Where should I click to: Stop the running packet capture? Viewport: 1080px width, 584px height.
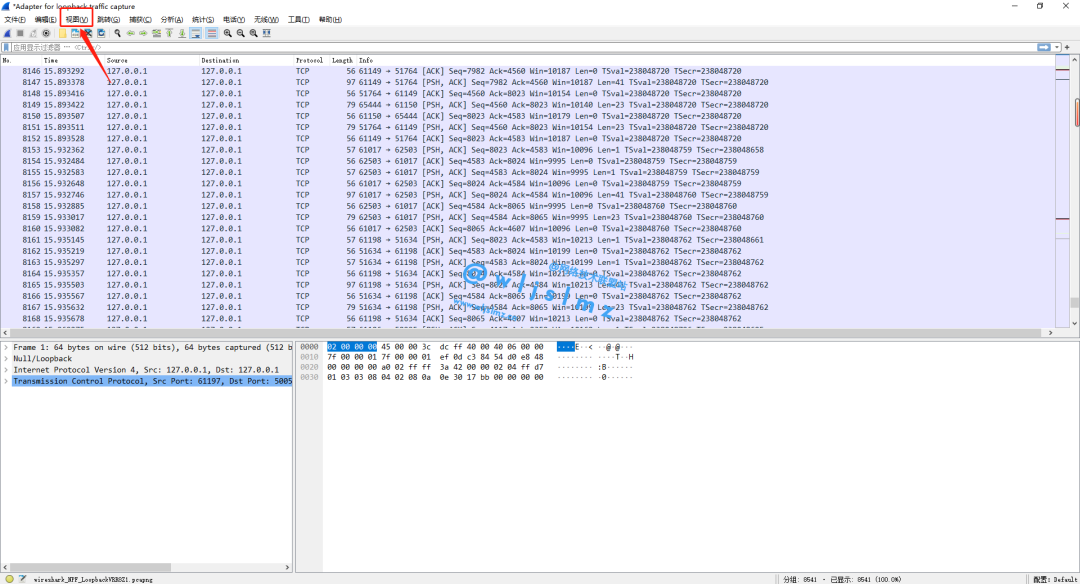(20, 33)
